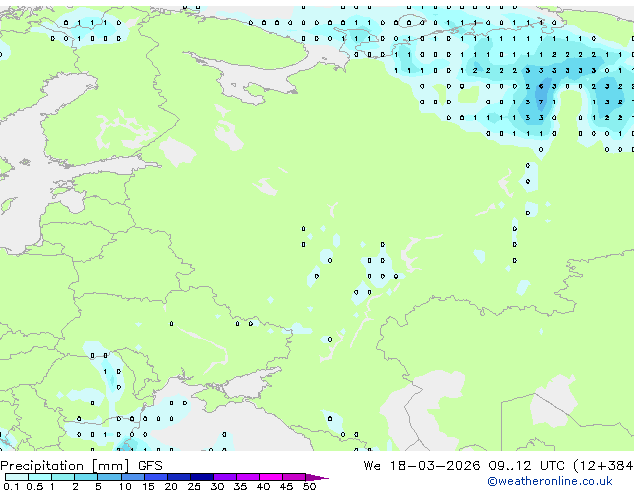Select the 35–40 mm violet legend swatch
Viewport: 634px width, 490px height.
coord(248,477)
